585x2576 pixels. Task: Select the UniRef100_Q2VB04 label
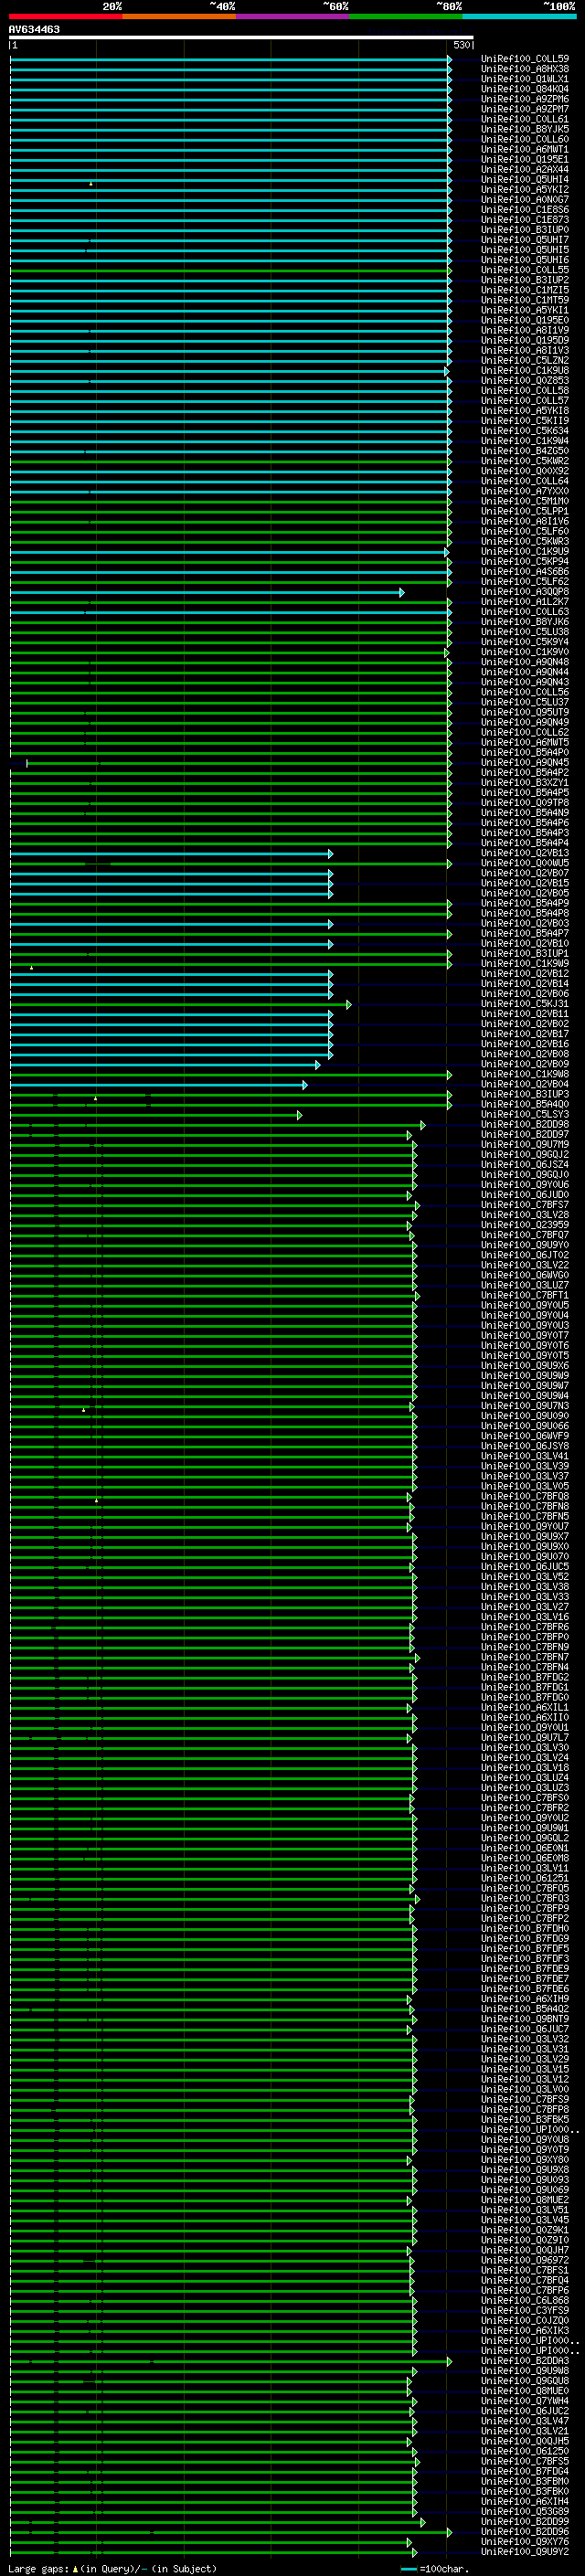tap(525, 1084)
